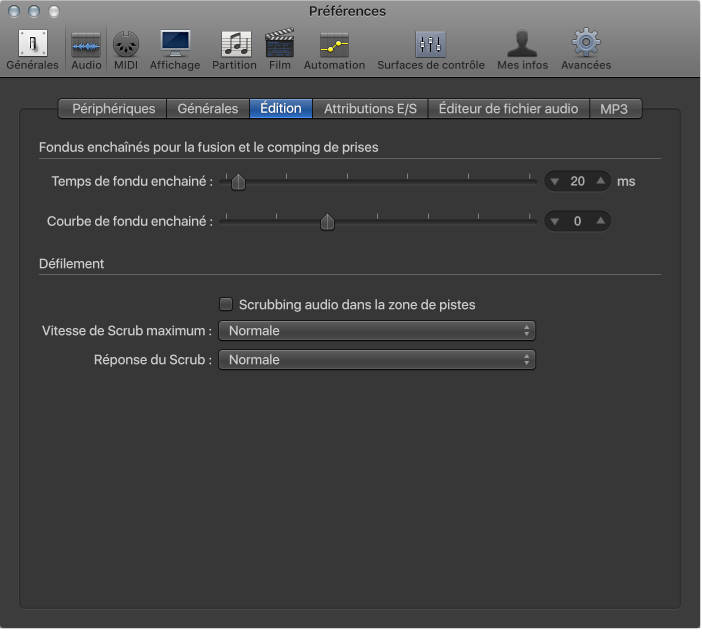
Task: Open the Attributions E/S tab
Action: point(370,109)
